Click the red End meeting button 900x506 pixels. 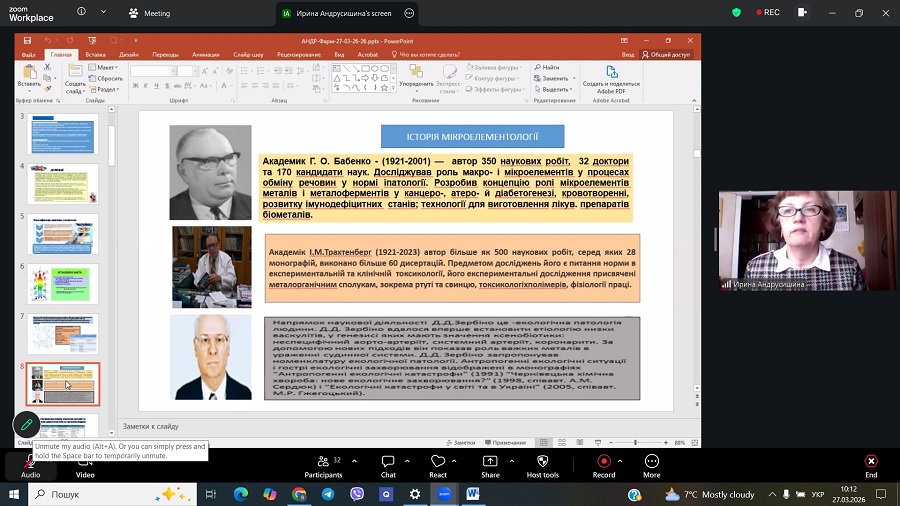pyautogui.click(x=870, y=462)
